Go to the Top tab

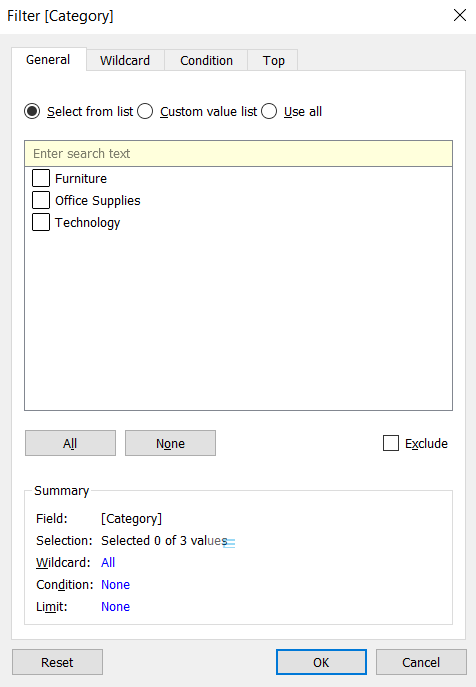point(273,60)
